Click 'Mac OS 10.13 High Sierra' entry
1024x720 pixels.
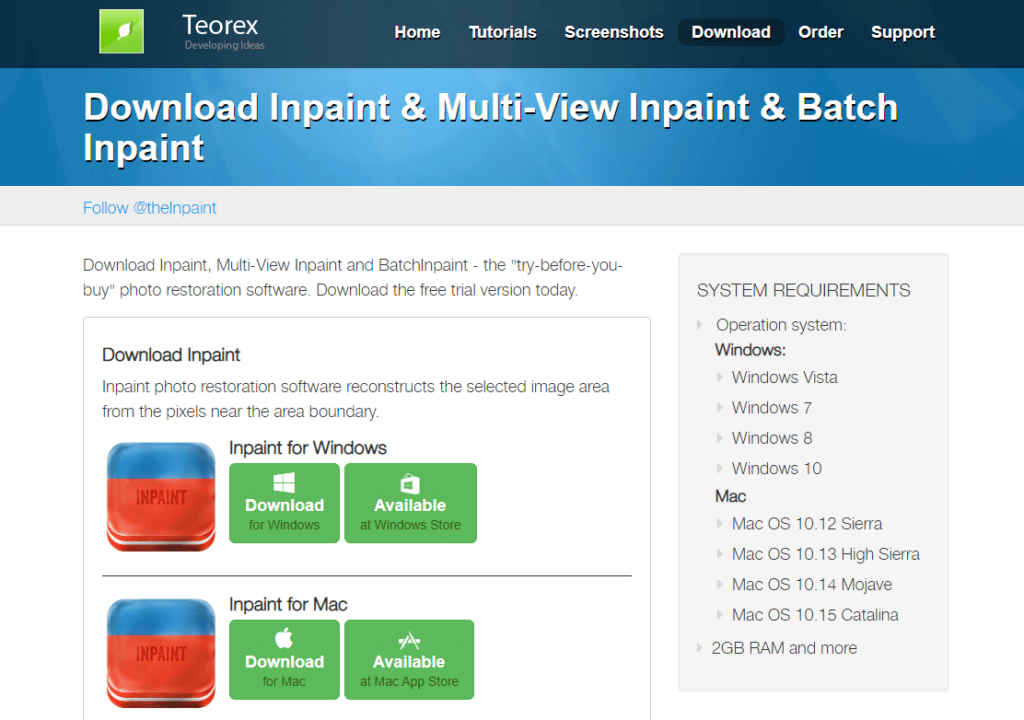(x=825, y=554)
